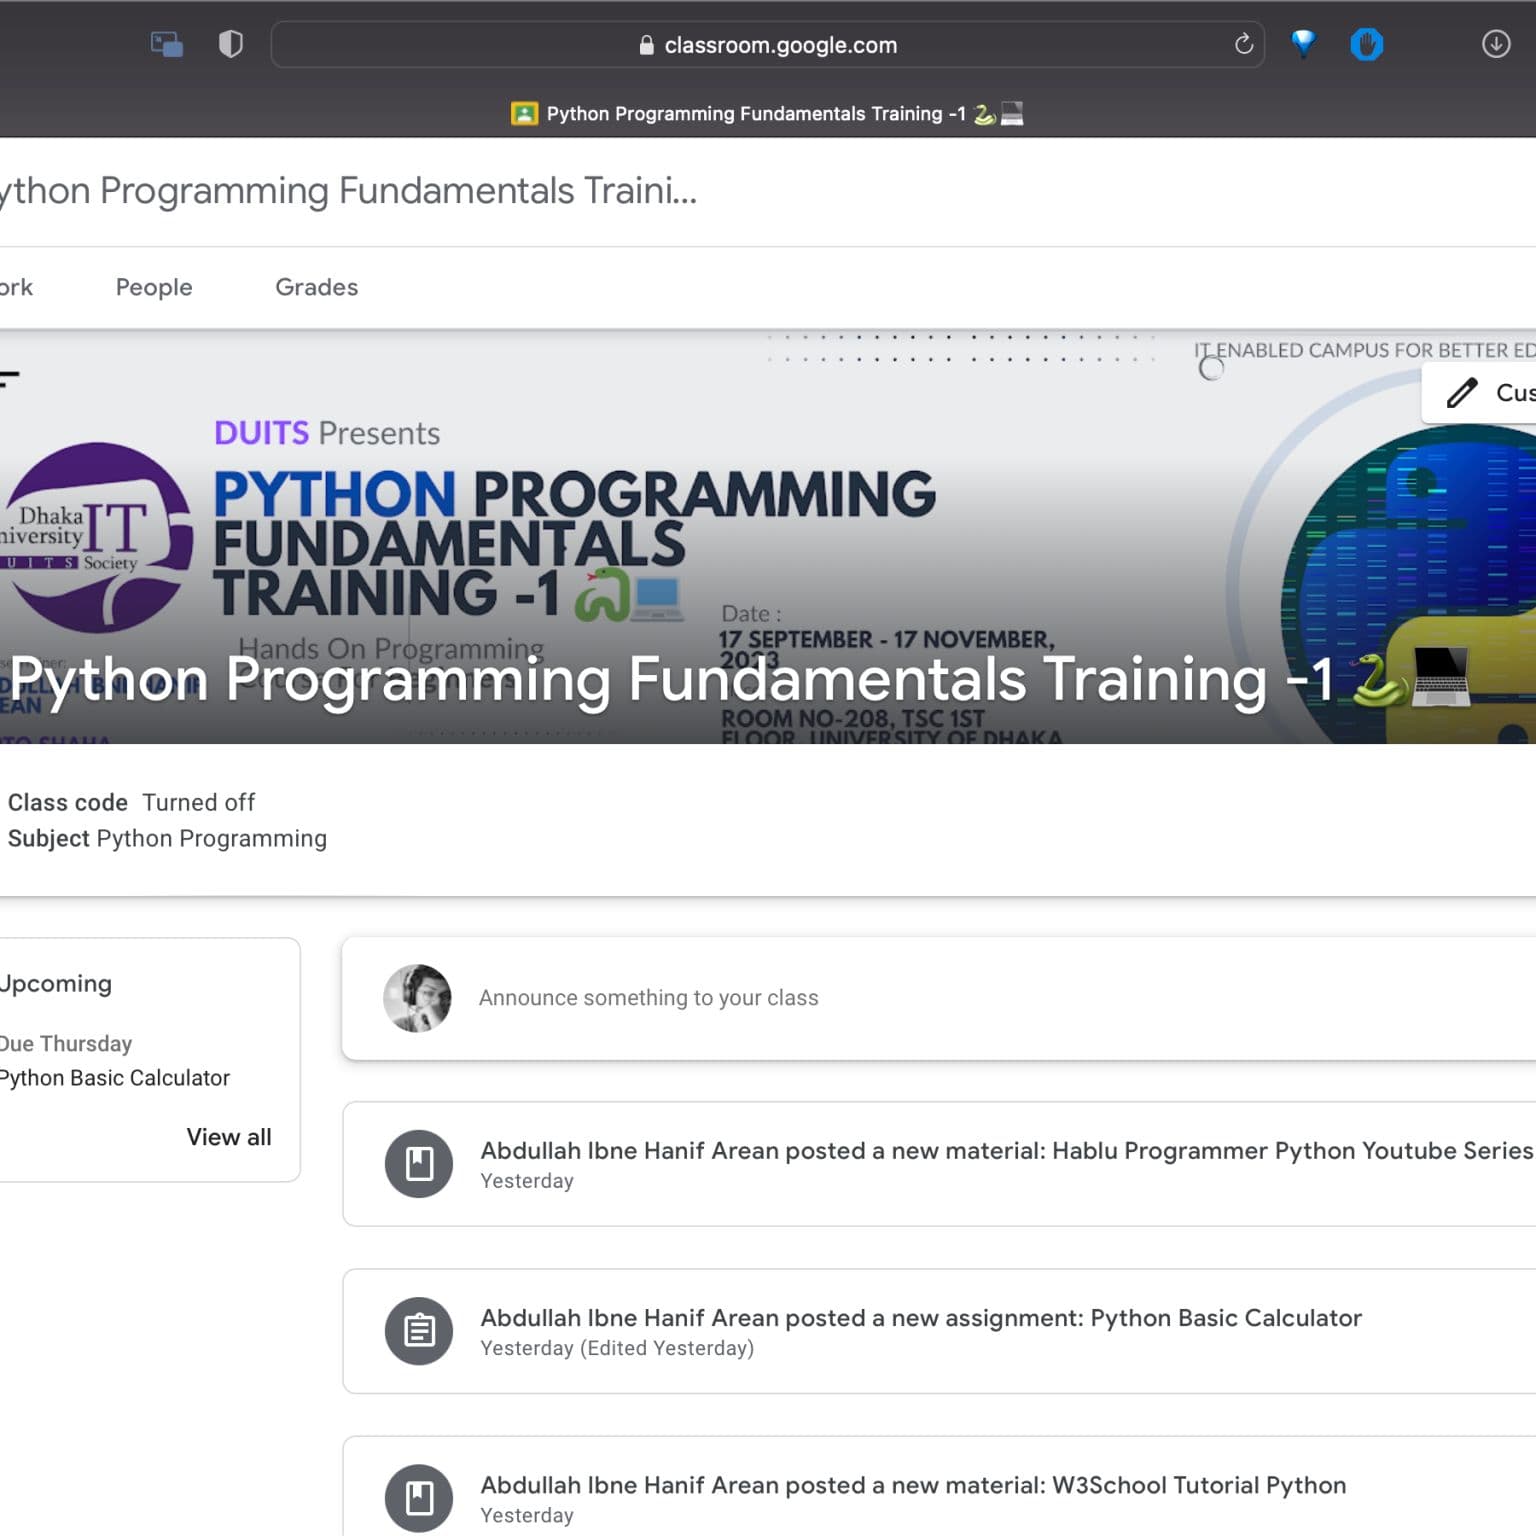The image size is (1536, 1536).
Task: Click material icon for W3School Tutorial post
Action: [x=419, y=1498]
